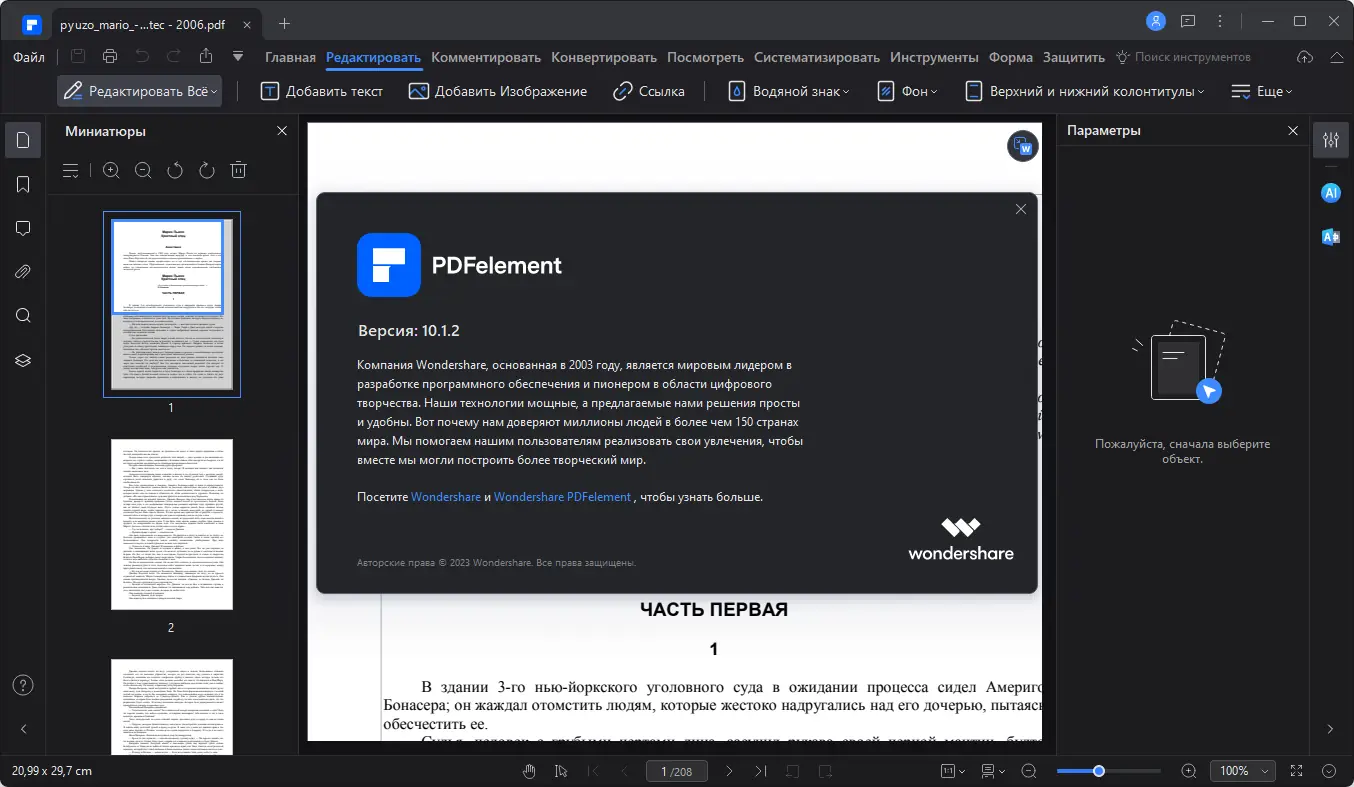Screen dimensions: 1354x787
Task: Click zoom out icon in status bar
Action: tap(1029, 771)
